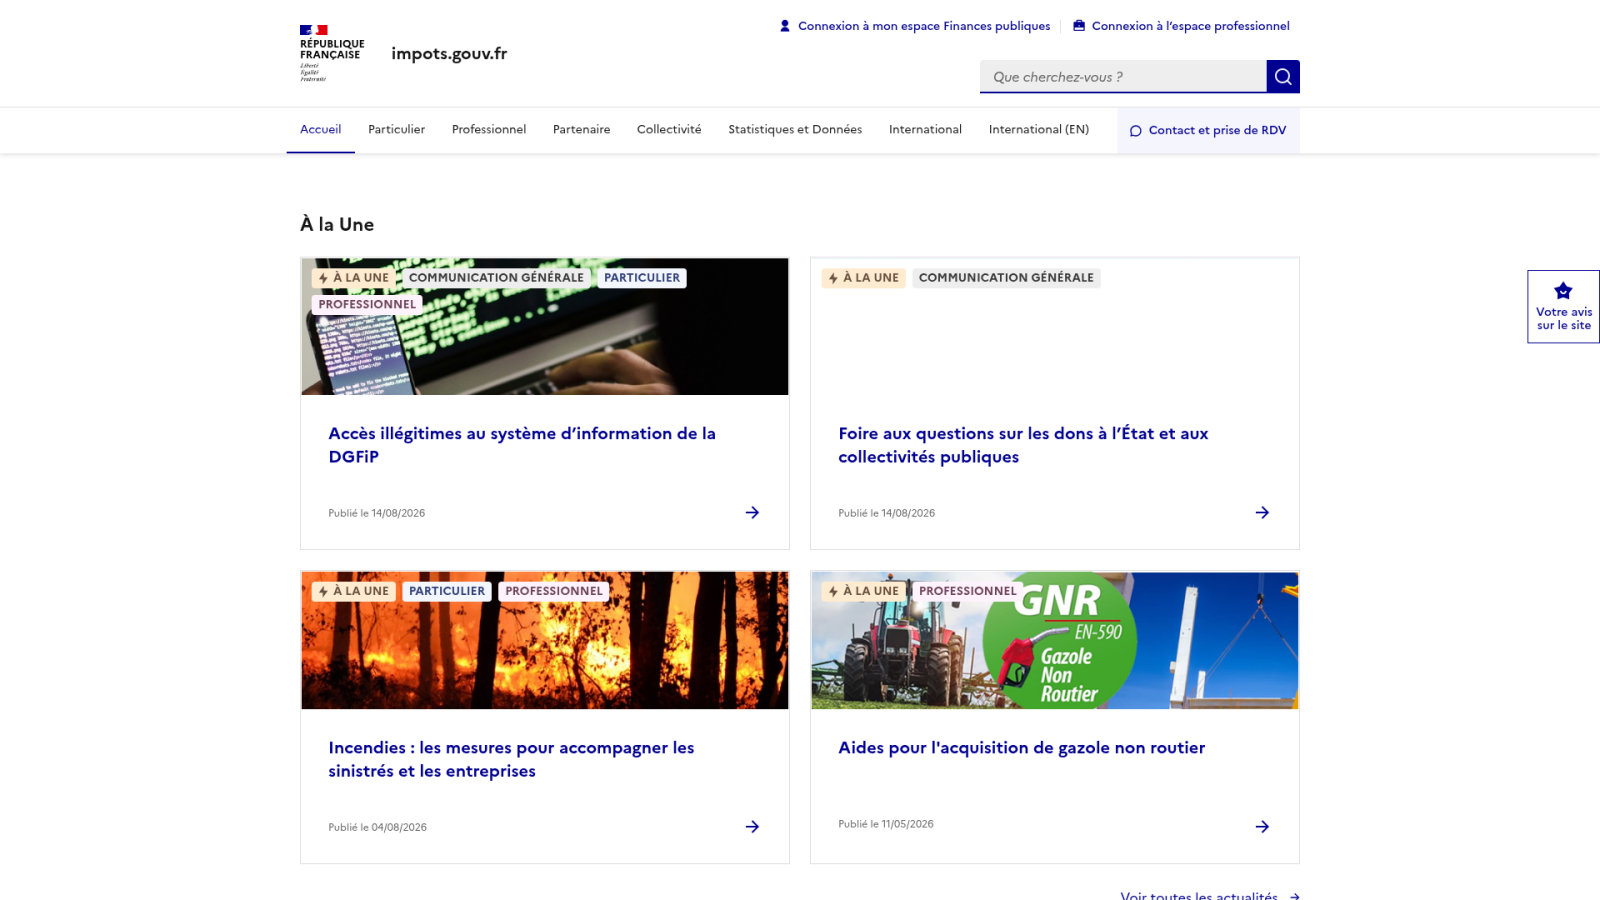Image resolution: width=1600 pixels, height=900 pixels.
Task: Click PROFESSIONNEL tag on Incendies card
Action: point(554,591)
